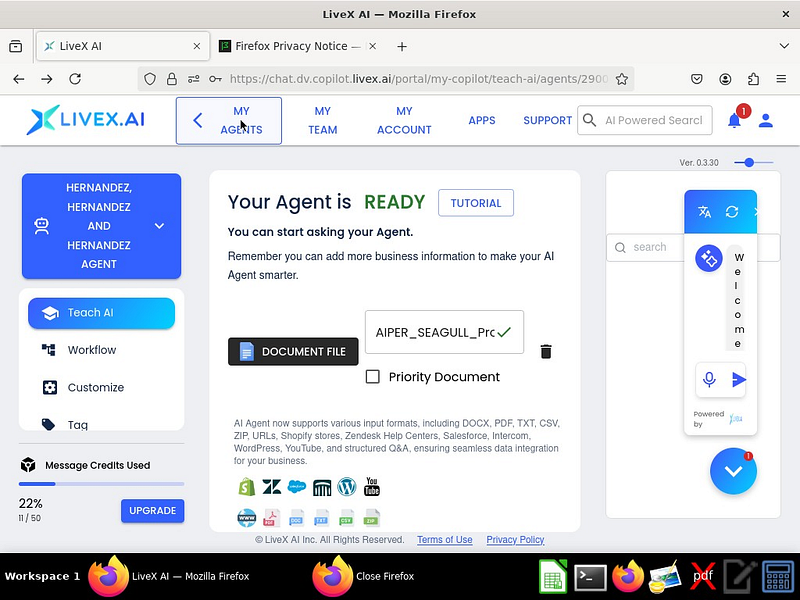
Task: Open the Privacy Policy link
Action: [x=515, y=540]
